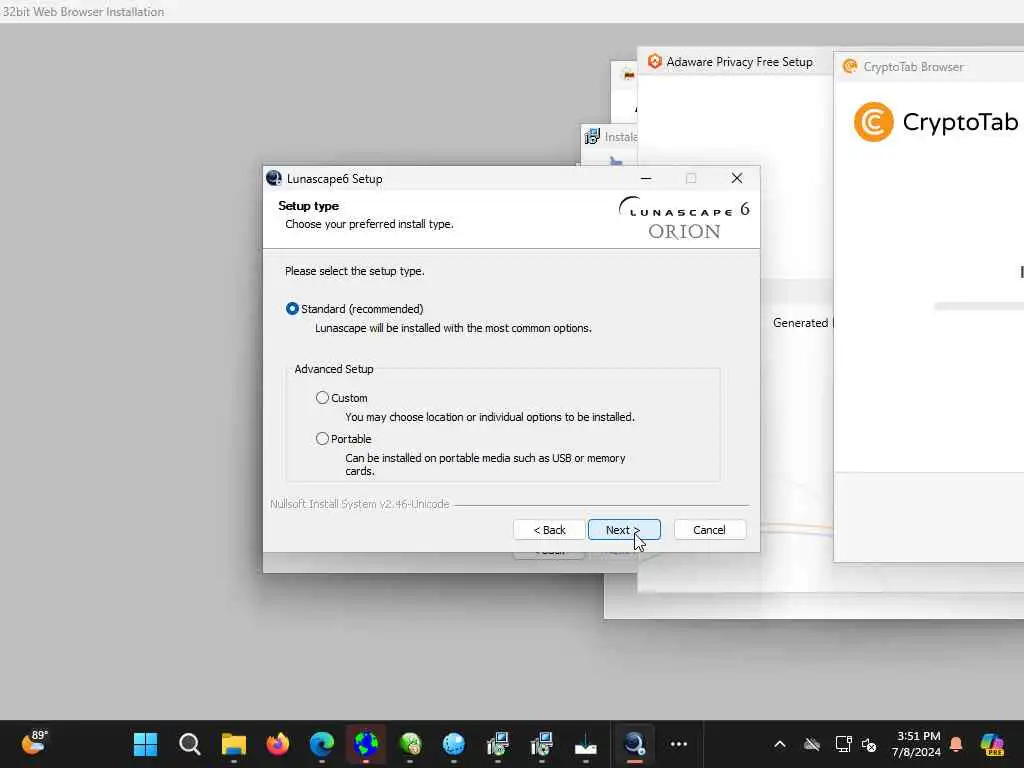This screenshot has width=1024, height=768.
Task: Click the installer icon in background Instala window
Action: [x=592, y=136]
